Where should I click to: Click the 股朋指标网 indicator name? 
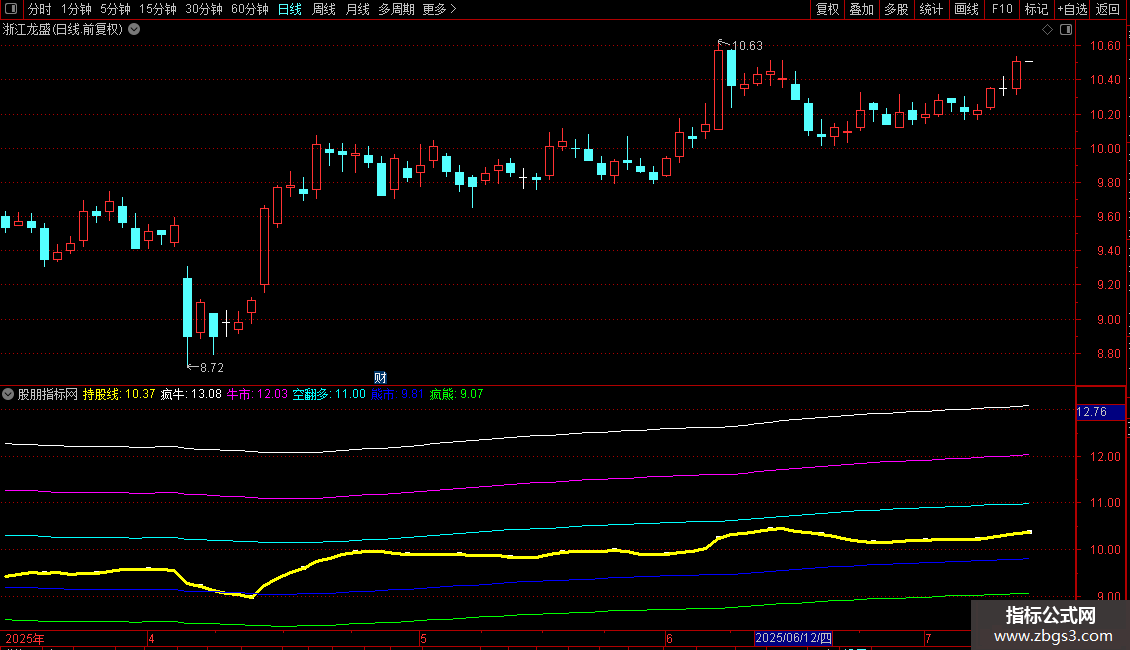pyautogui.click(x=48, y=394)
